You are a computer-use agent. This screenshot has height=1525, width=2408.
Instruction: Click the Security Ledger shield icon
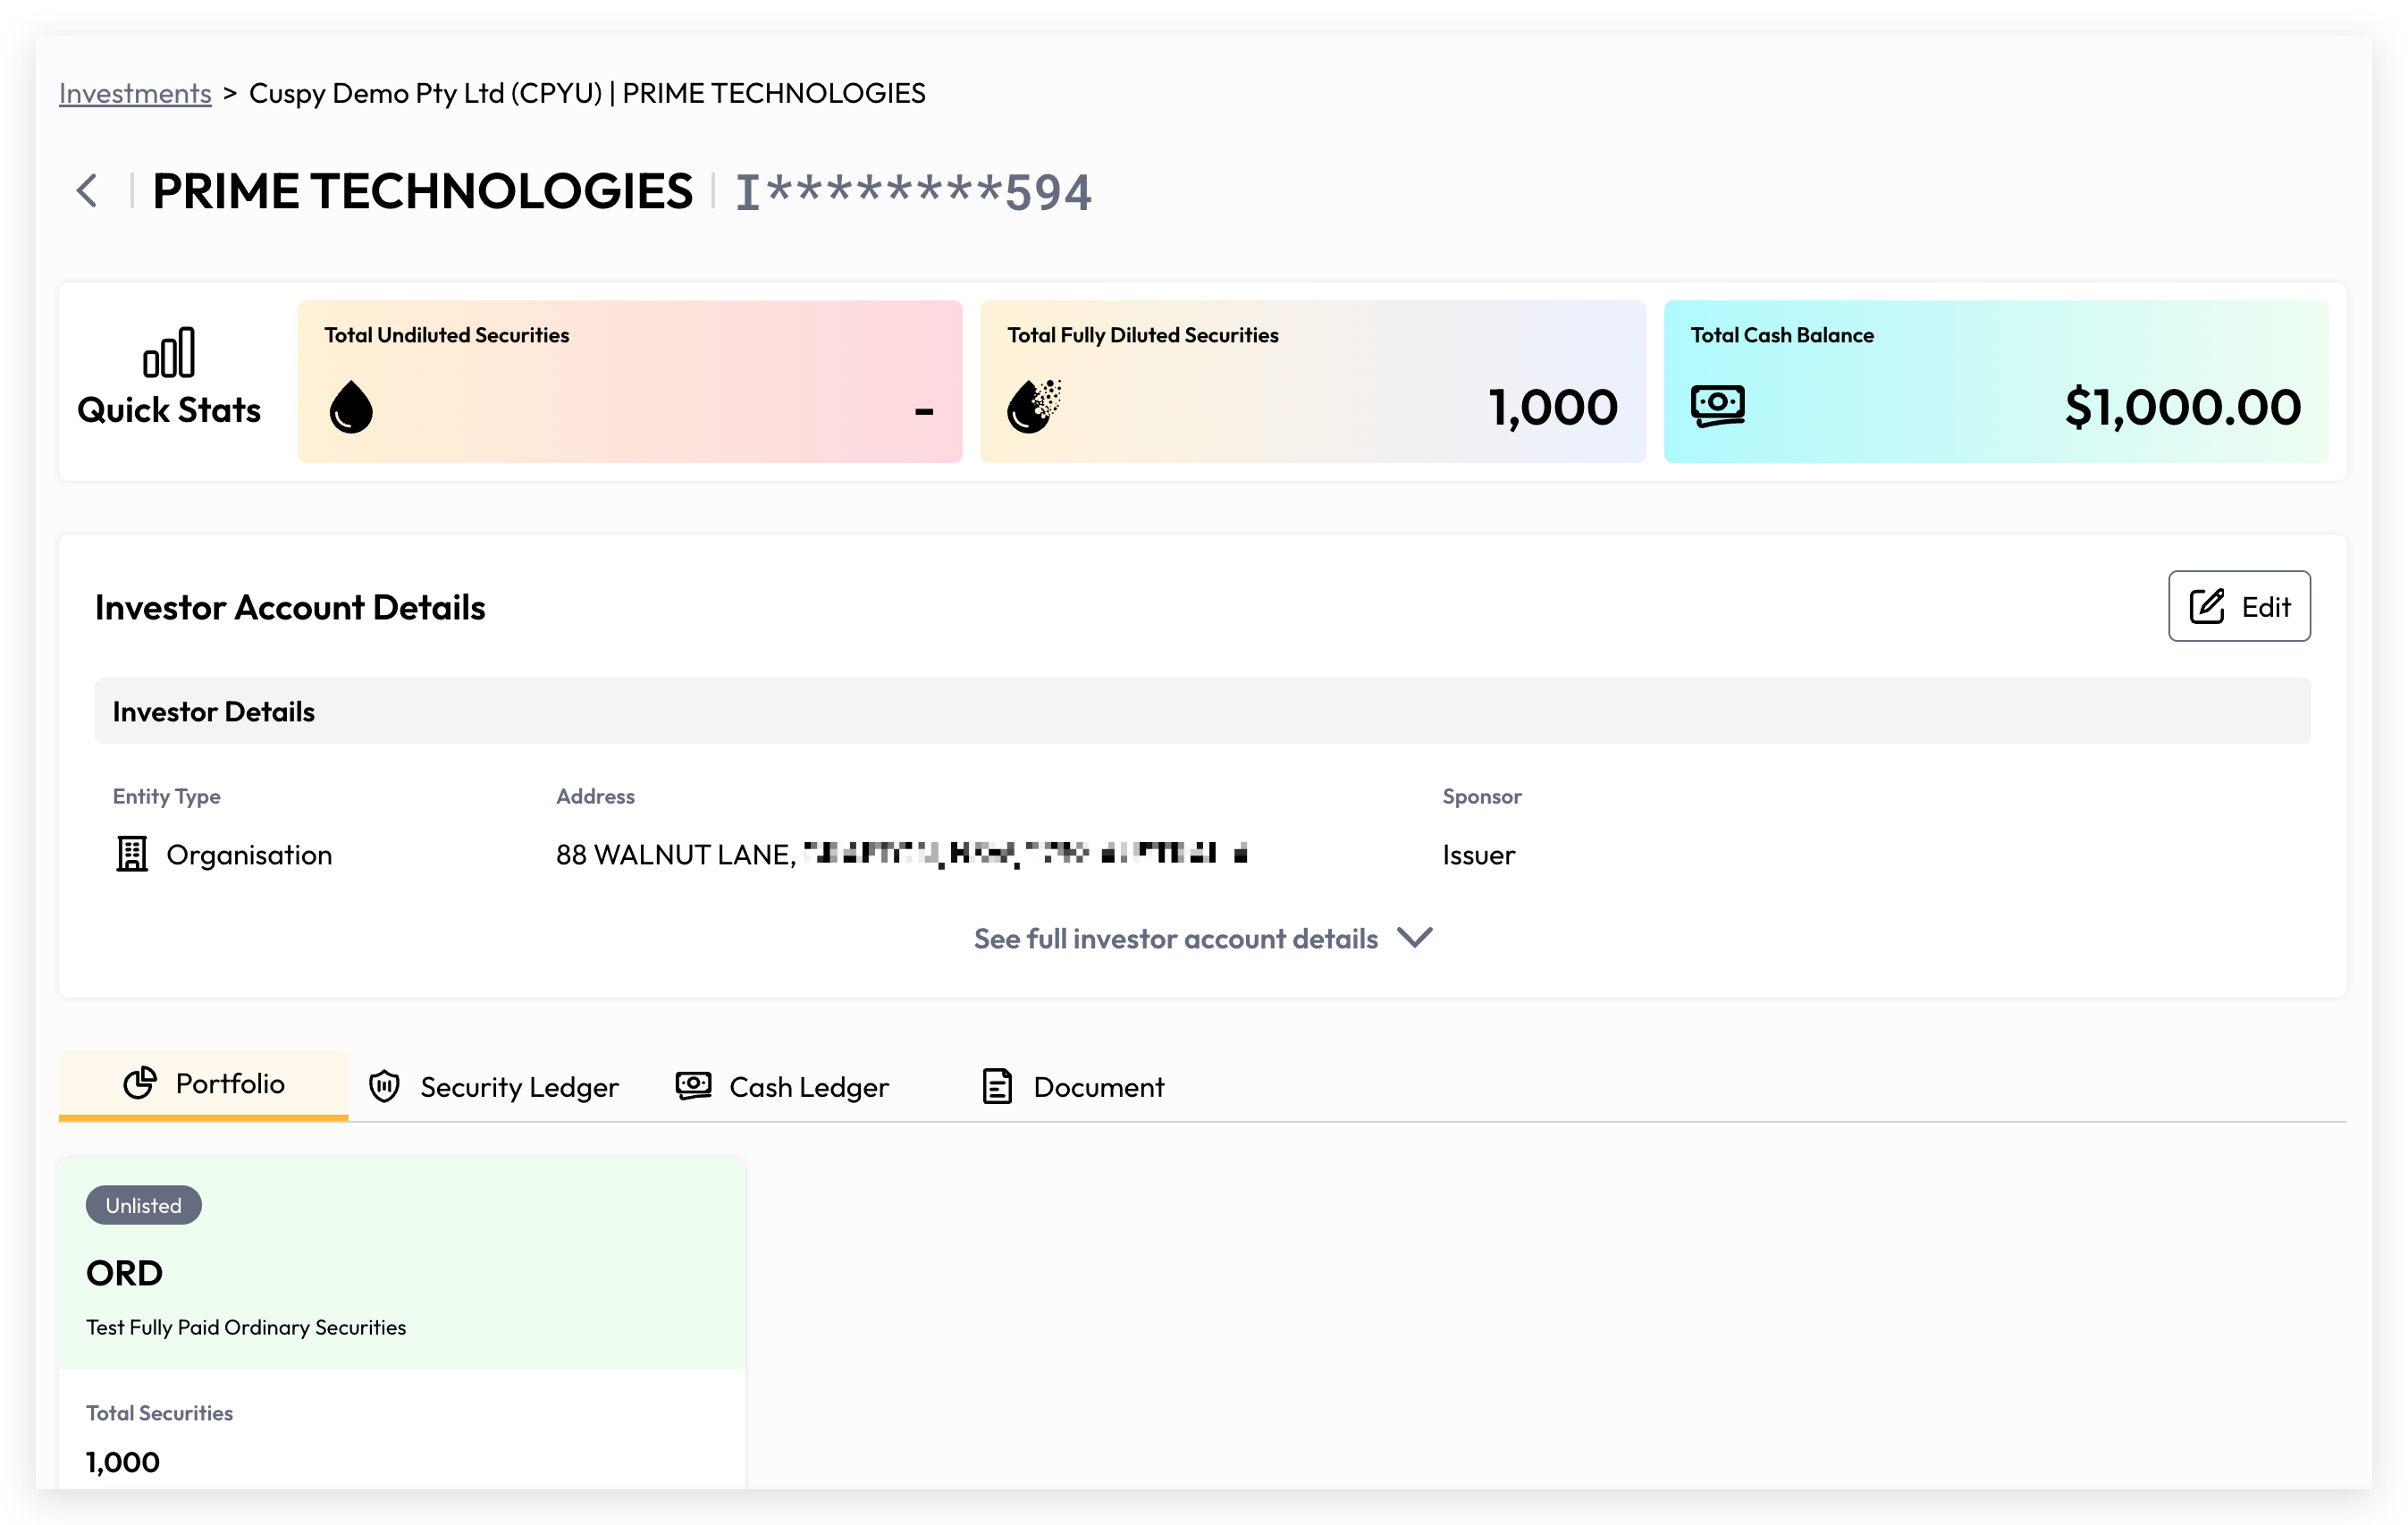click(x=384, y=1086)
